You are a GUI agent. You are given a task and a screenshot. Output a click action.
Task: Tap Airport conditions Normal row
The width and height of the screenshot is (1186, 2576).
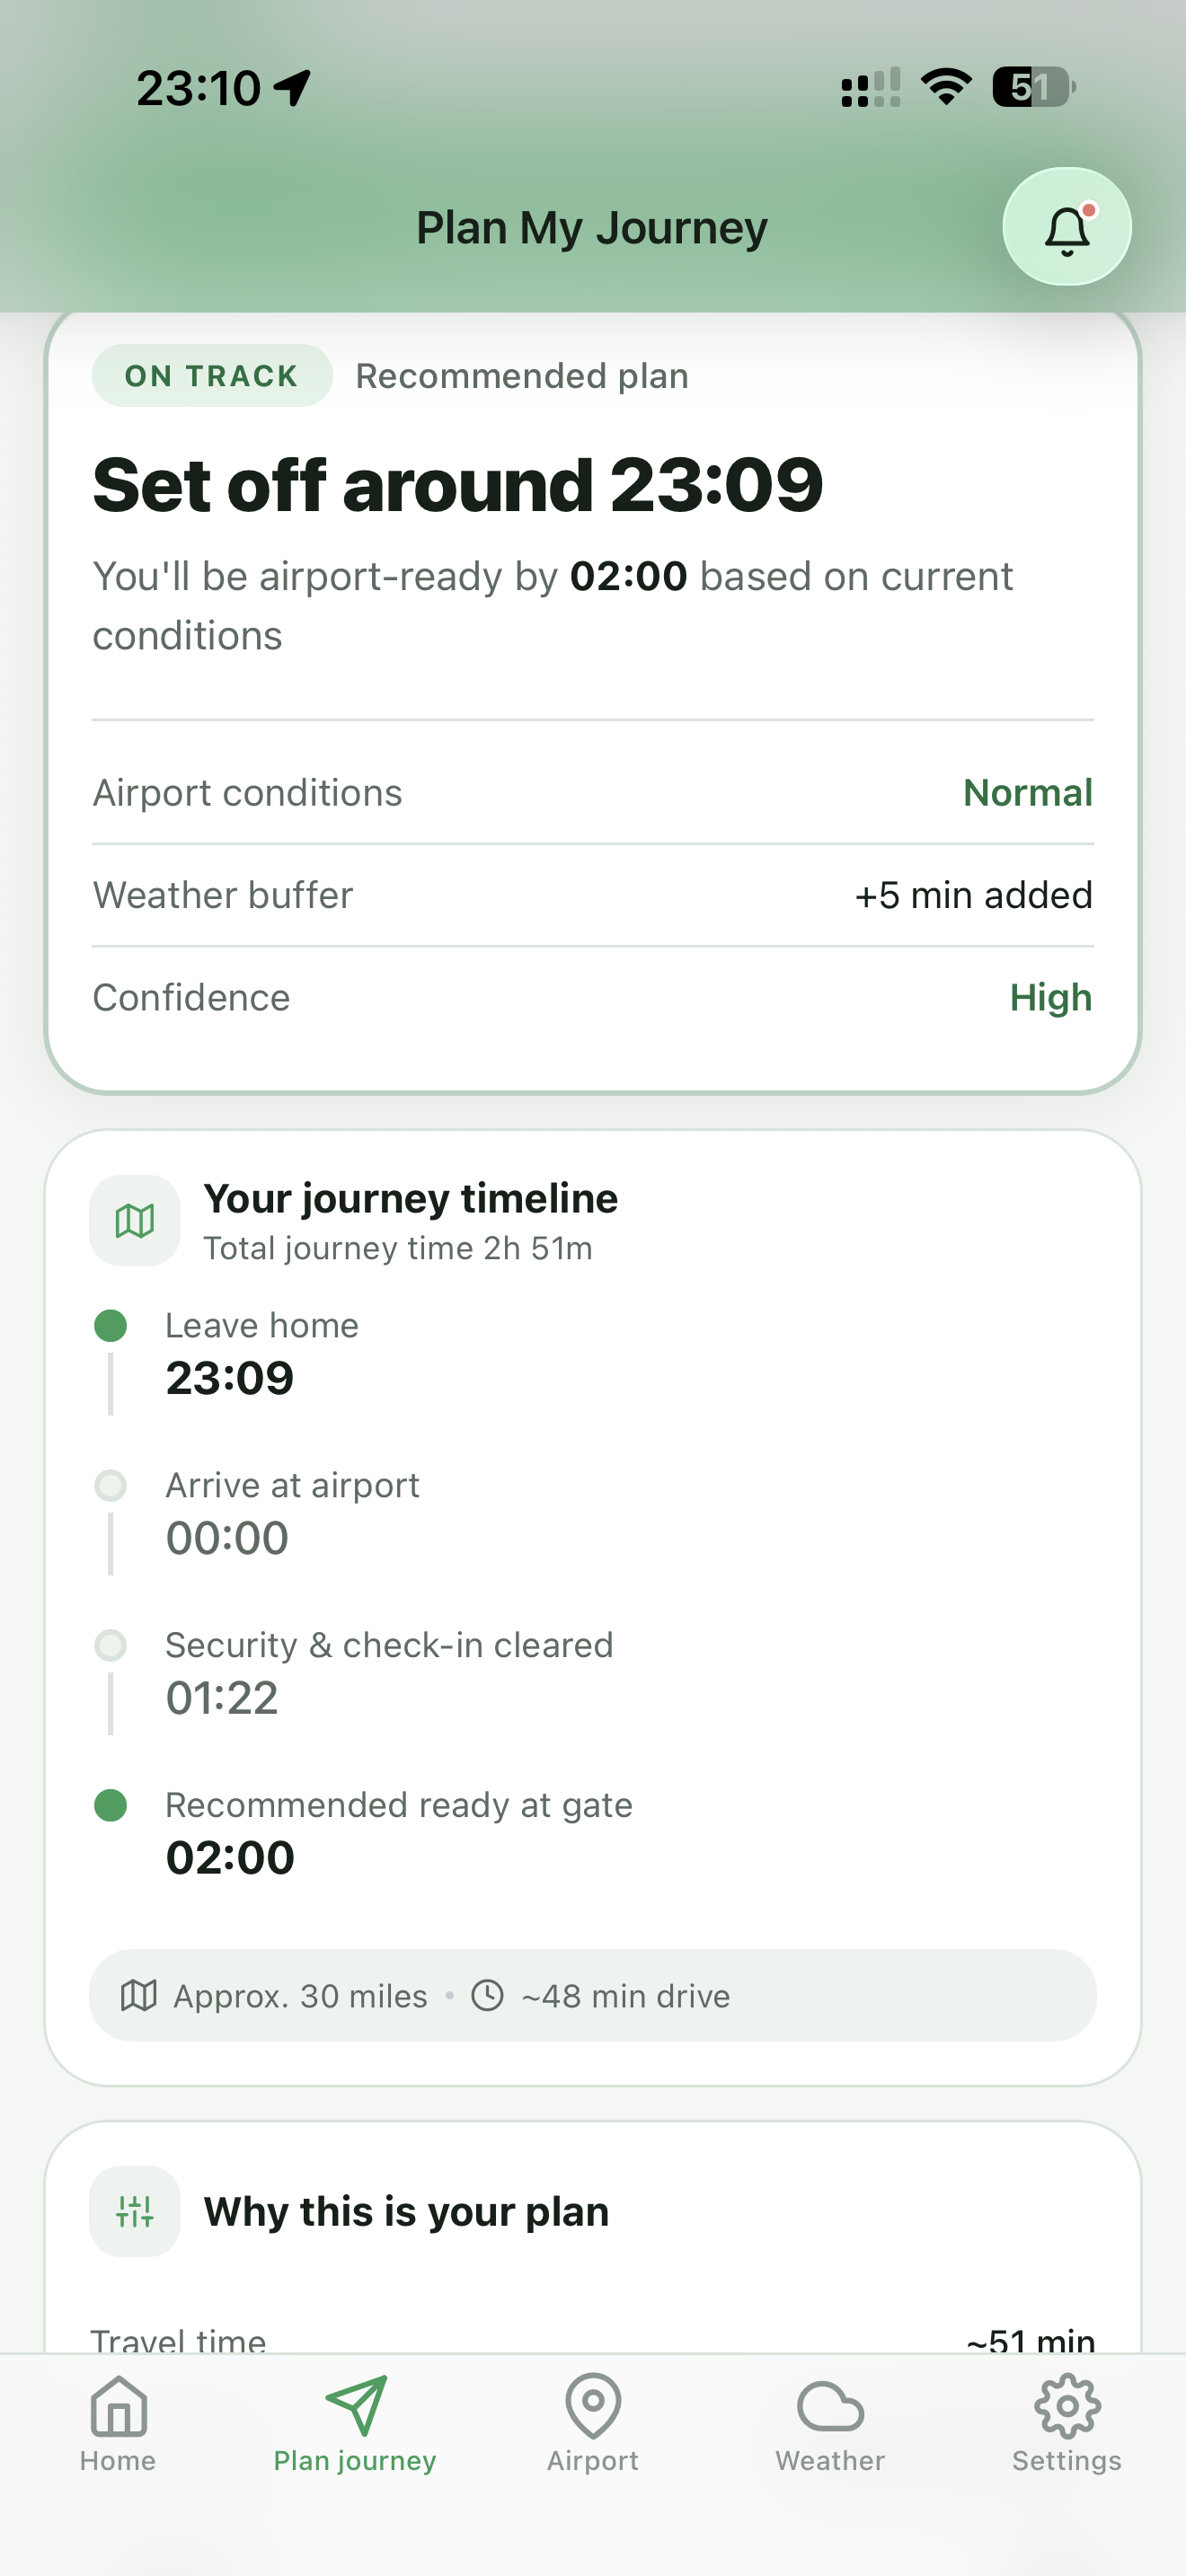click(x=593, y=793)
